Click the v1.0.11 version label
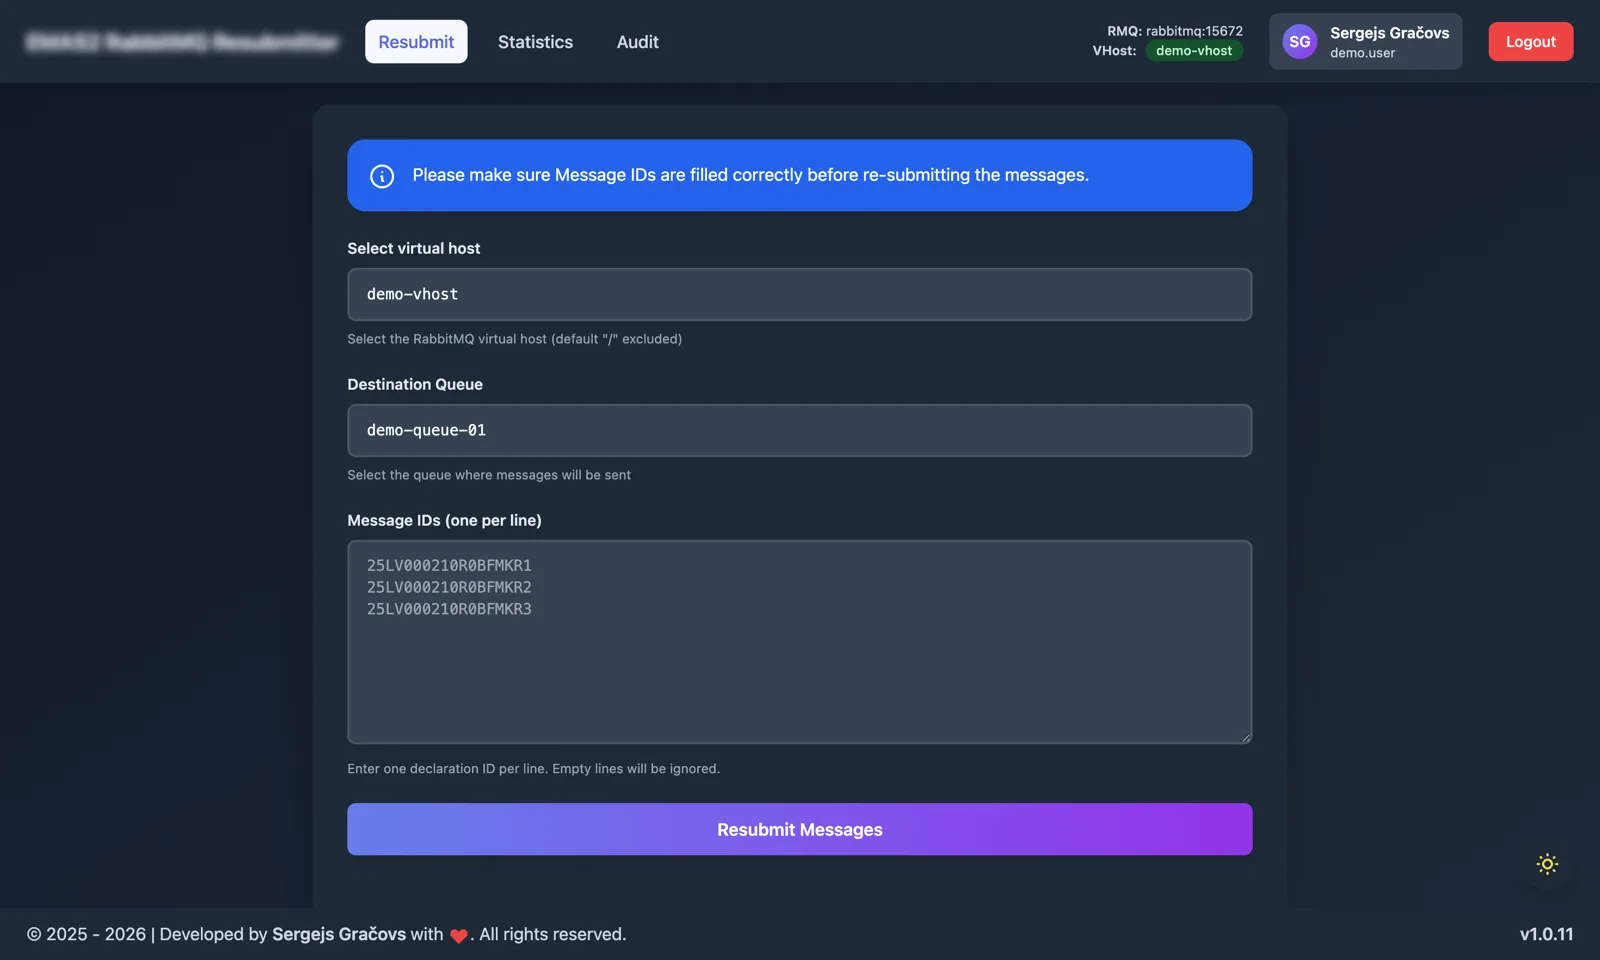This screenshot has width=1600, height=960. [x=1546, y=934]
